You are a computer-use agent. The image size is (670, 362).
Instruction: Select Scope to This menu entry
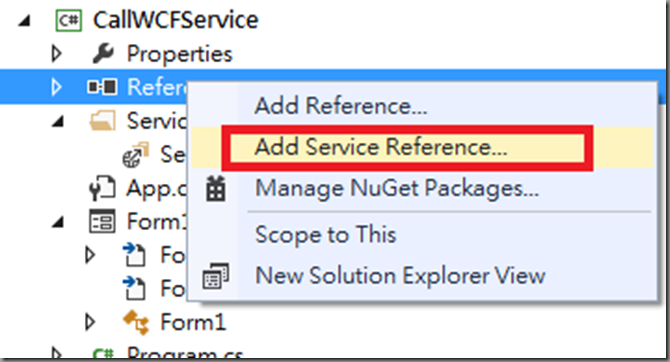[326, 235]
